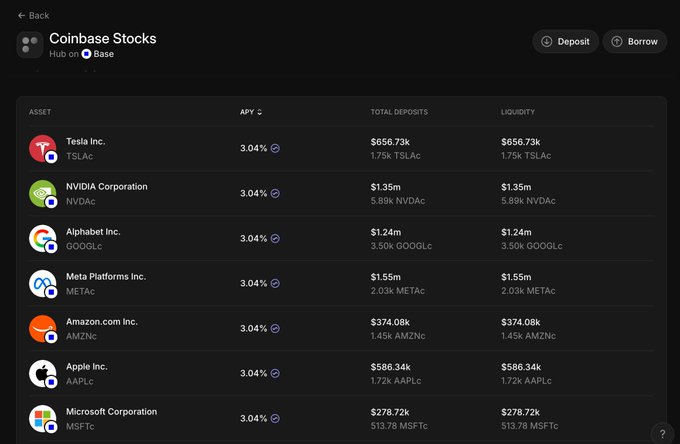Screen dimensions: 680x444
Task: Click the Amazon logo icon
Action: click(42, 329)
